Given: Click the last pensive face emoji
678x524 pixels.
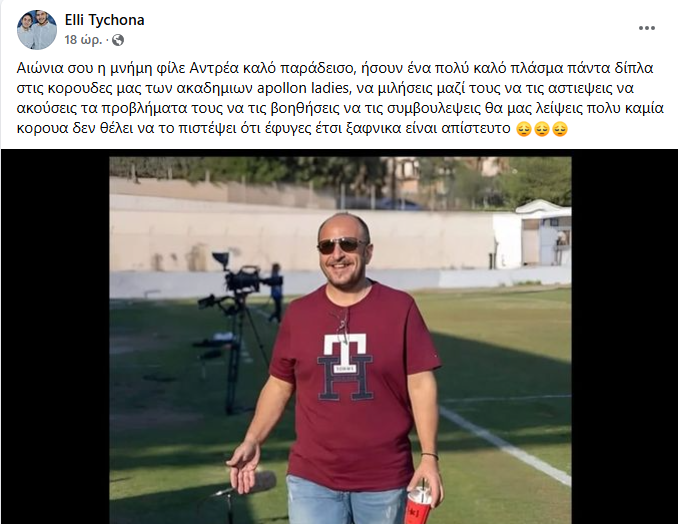Looking at the screenshot, I should (560, 129).
